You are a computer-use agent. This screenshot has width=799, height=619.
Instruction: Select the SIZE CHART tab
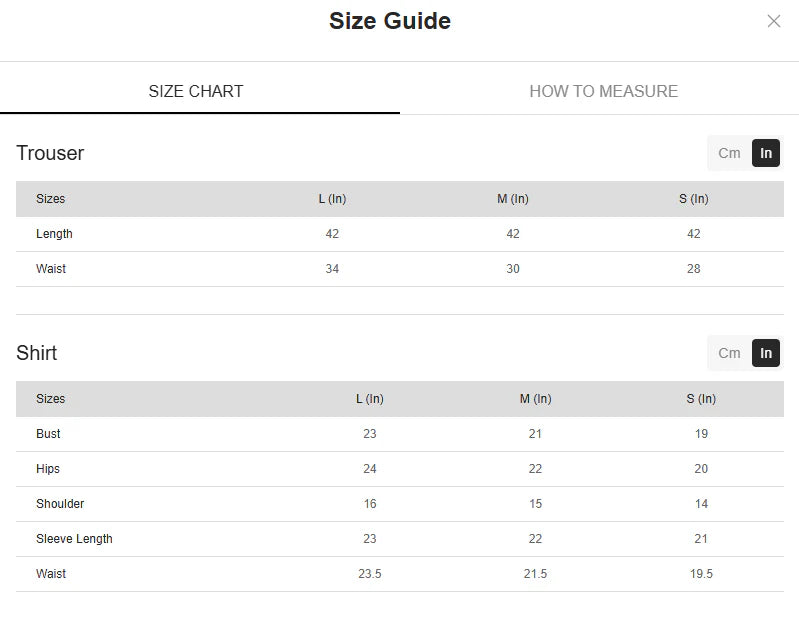coord(196,91)
